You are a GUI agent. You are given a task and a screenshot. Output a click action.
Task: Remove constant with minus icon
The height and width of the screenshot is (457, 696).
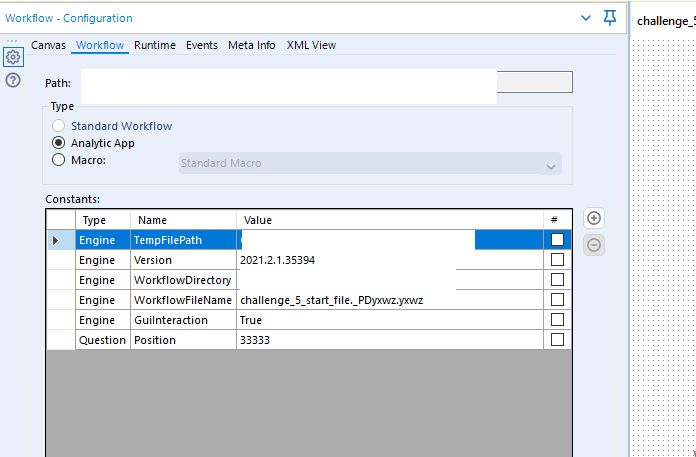(x=594, y=245)
